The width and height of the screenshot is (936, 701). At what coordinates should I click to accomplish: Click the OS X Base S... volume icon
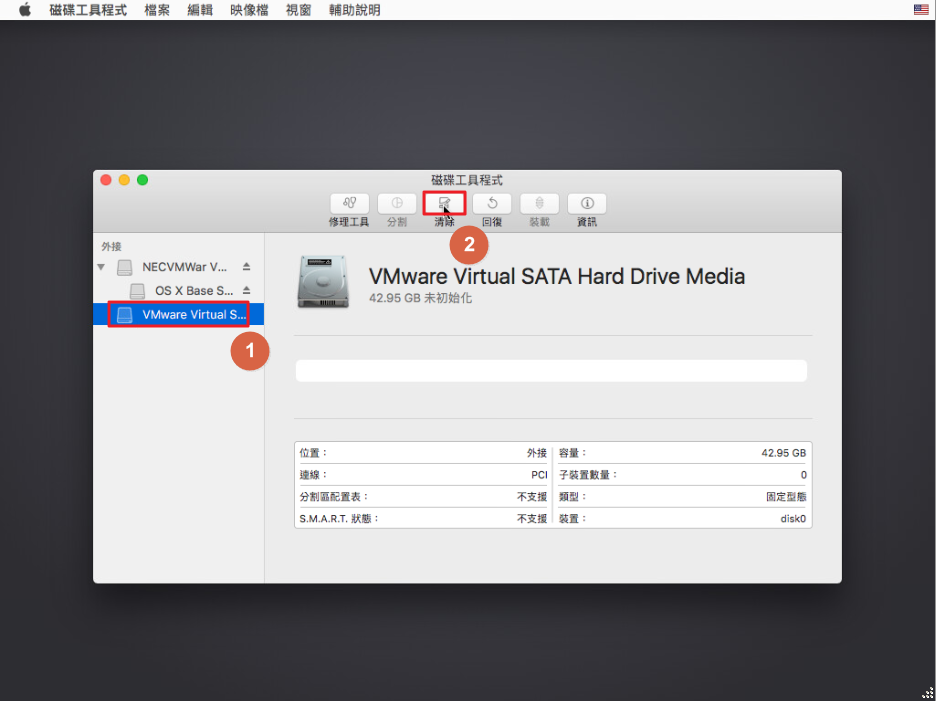coord(137,291)
